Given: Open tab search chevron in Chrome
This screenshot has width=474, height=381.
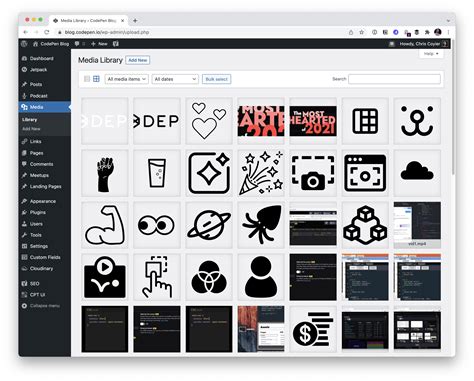Looking at the screenshot, I should tap(448, 21).
